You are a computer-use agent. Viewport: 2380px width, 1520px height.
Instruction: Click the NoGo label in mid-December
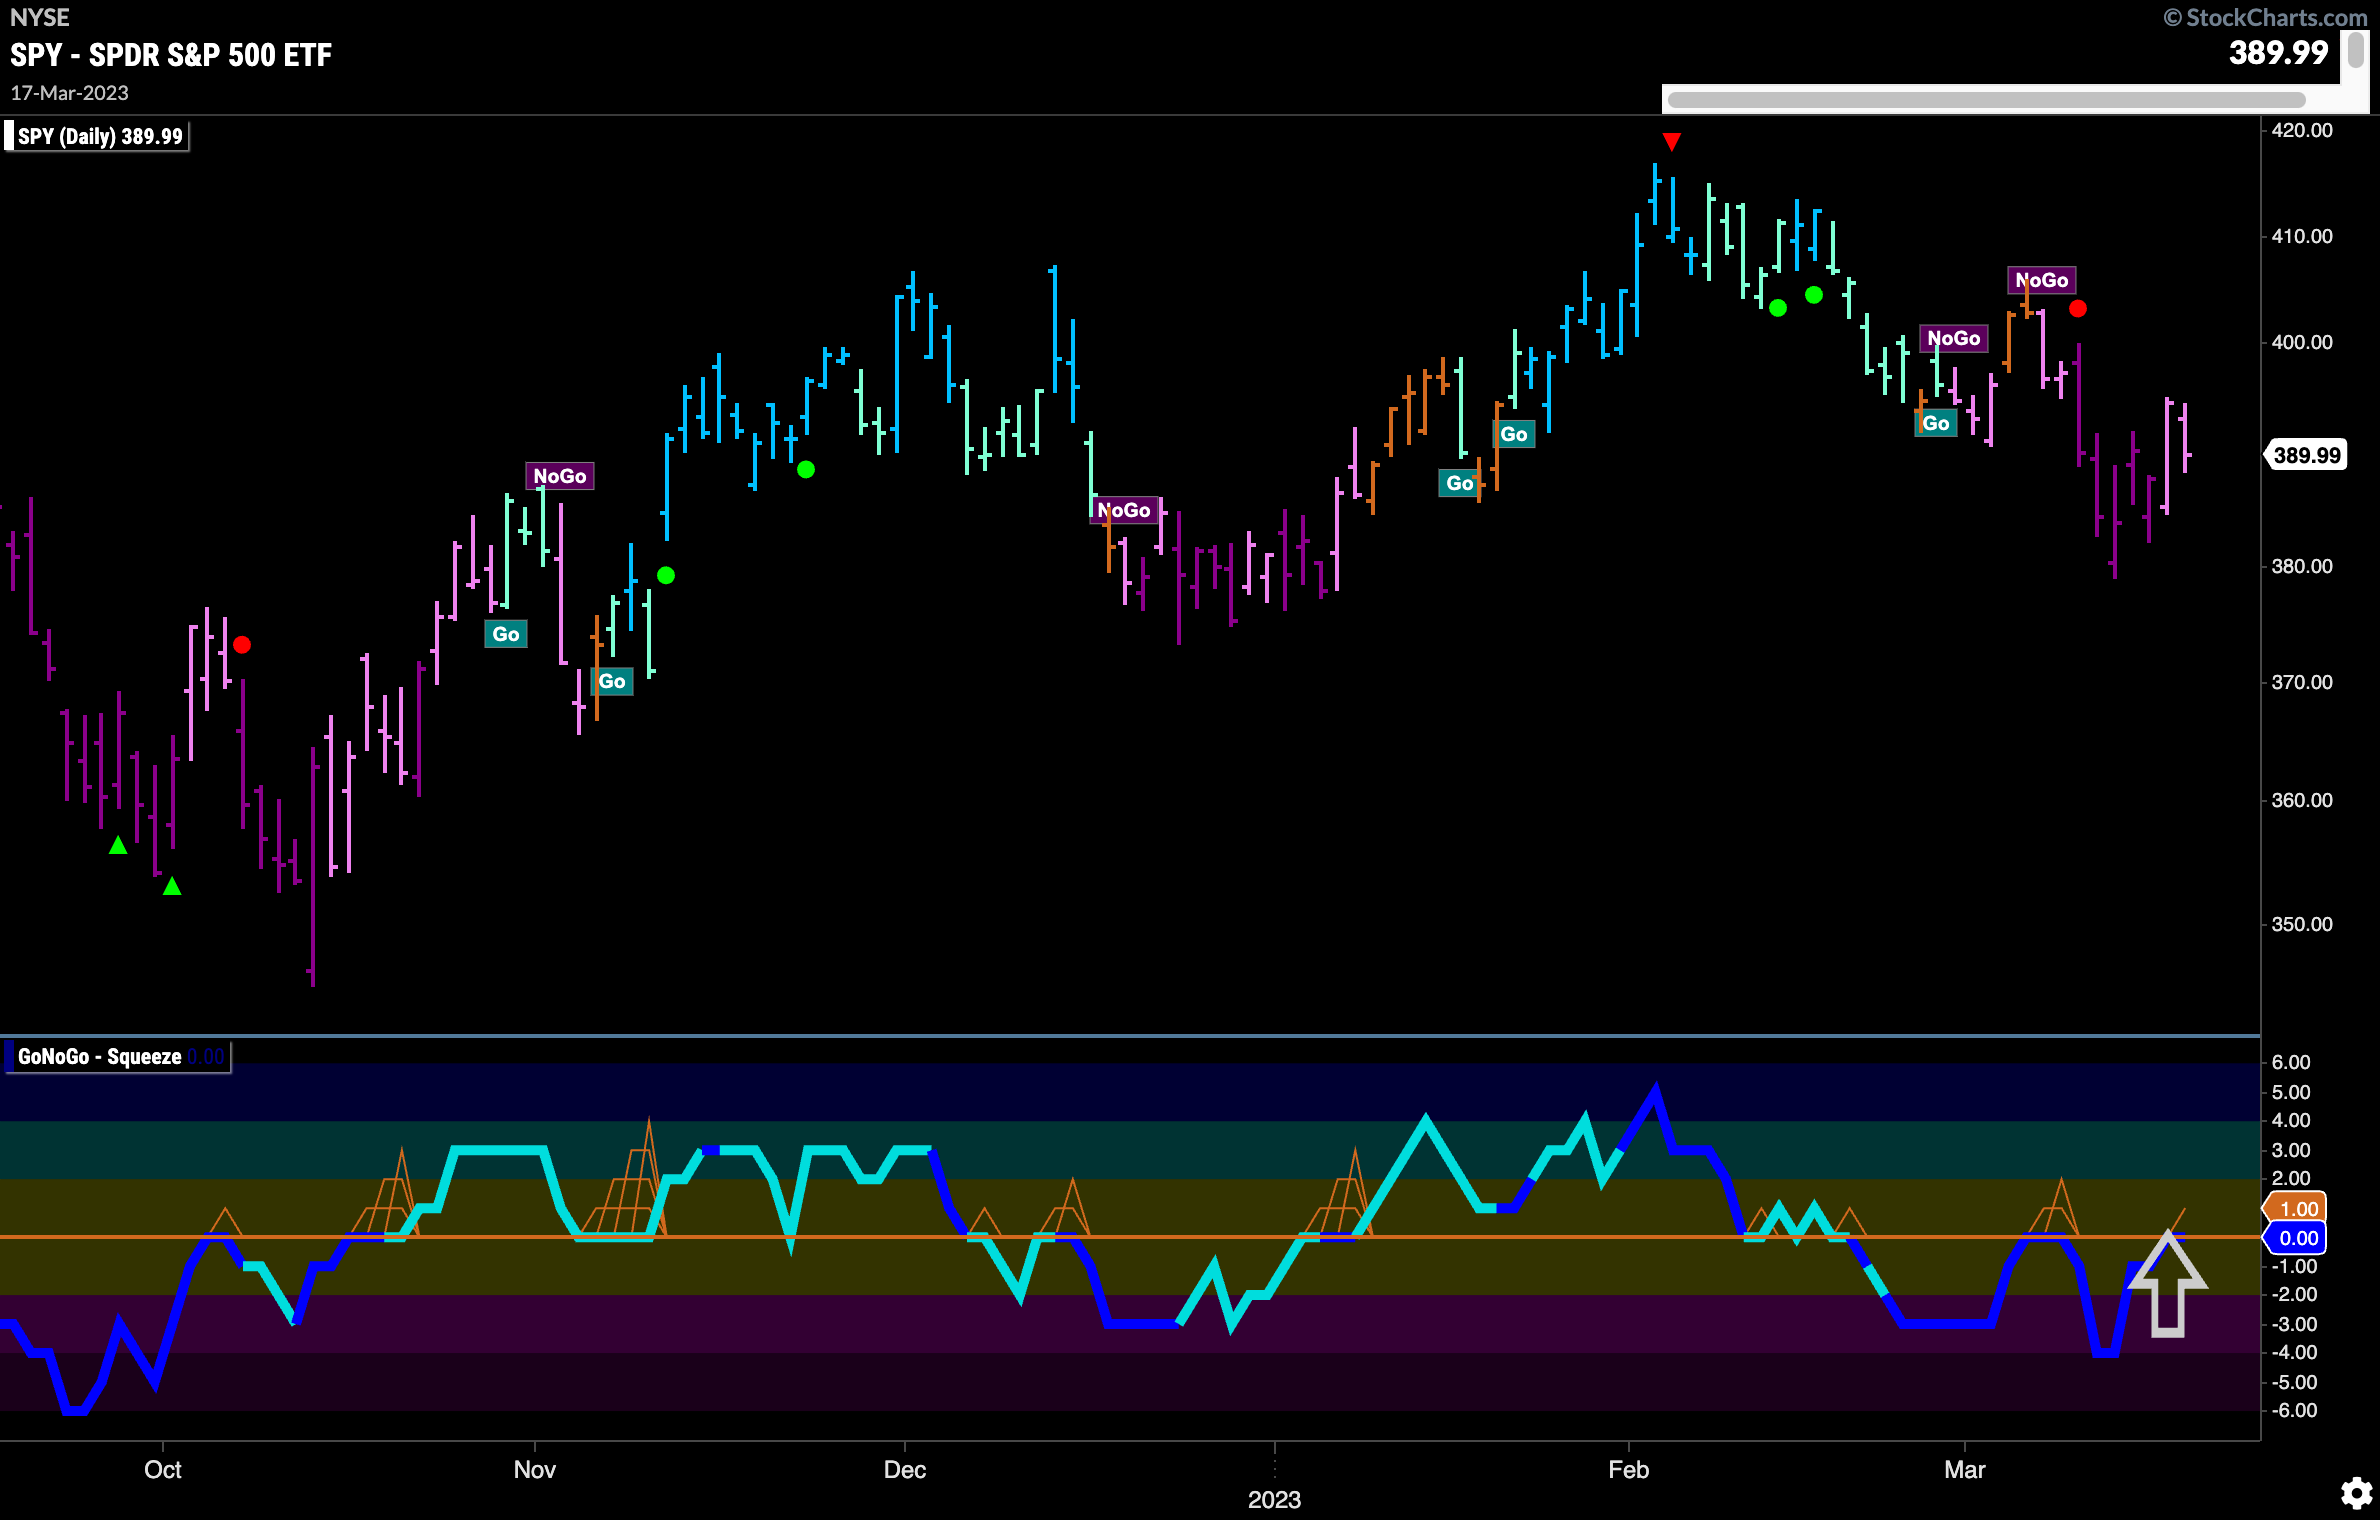coord(1124,510)
